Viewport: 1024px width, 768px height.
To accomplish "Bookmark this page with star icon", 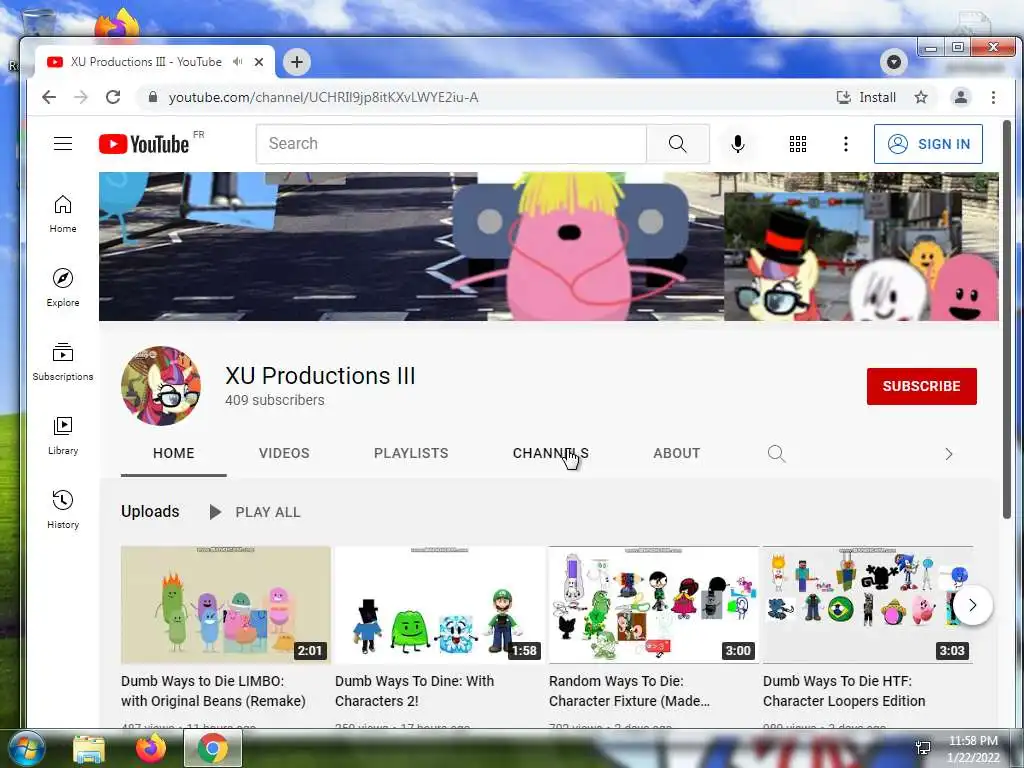I will click(921, 97).
